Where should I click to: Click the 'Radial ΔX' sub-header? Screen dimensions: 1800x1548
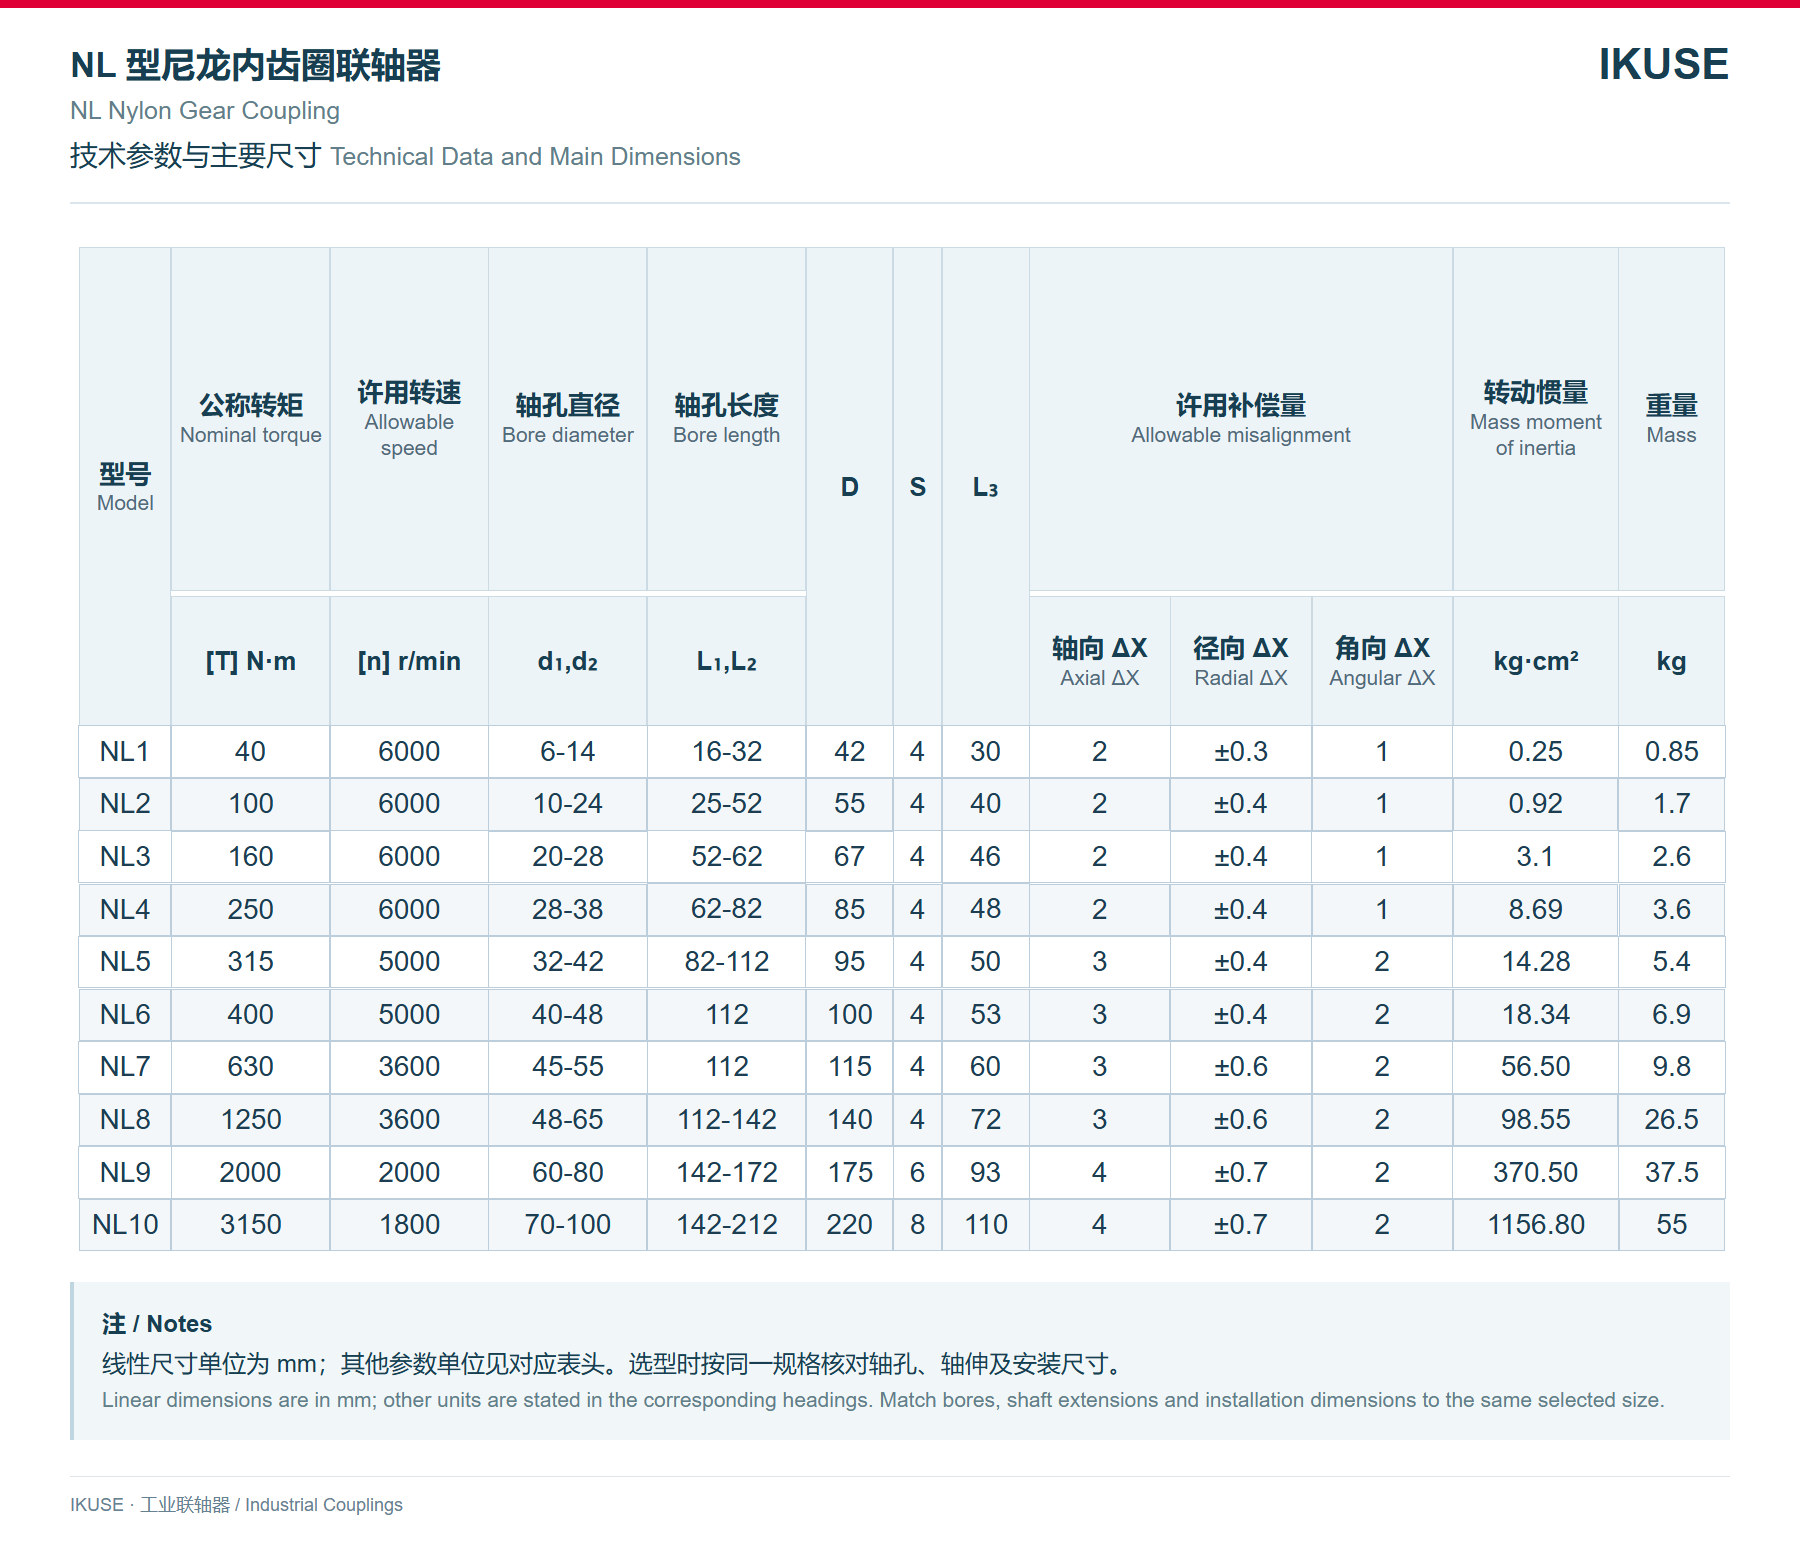pos(1241,661)
